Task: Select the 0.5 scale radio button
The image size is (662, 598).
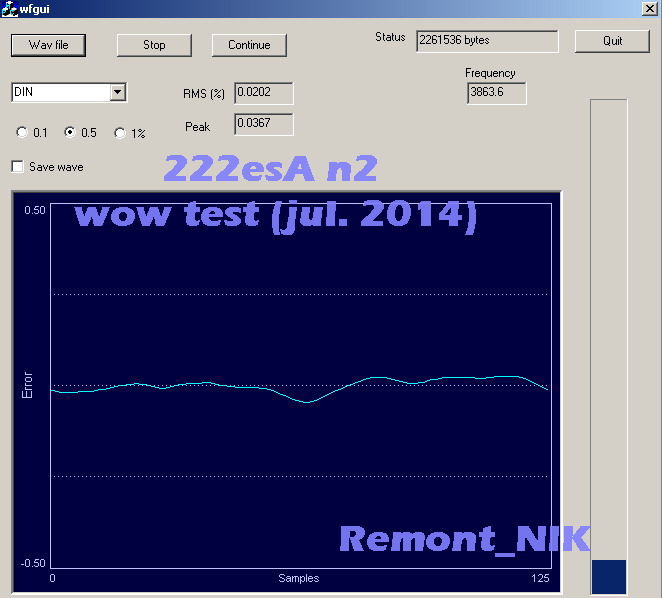Action: tap(70, 132)
